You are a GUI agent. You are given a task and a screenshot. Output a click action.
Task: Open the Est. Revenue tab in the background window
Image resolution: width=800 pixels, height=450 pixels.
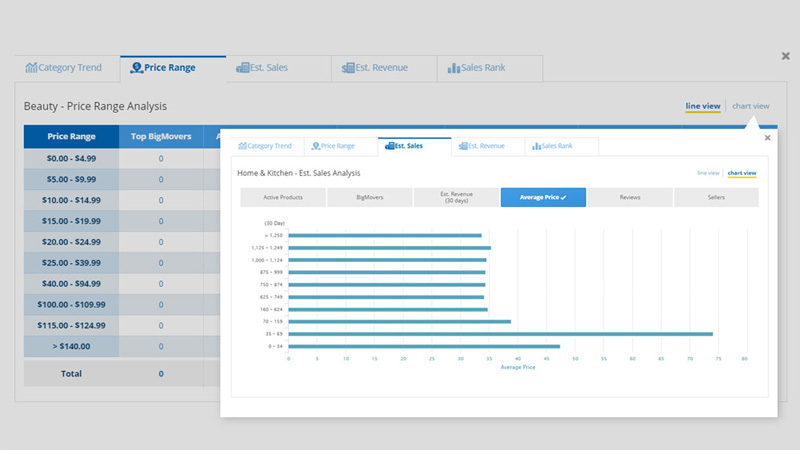coord(384,68)
